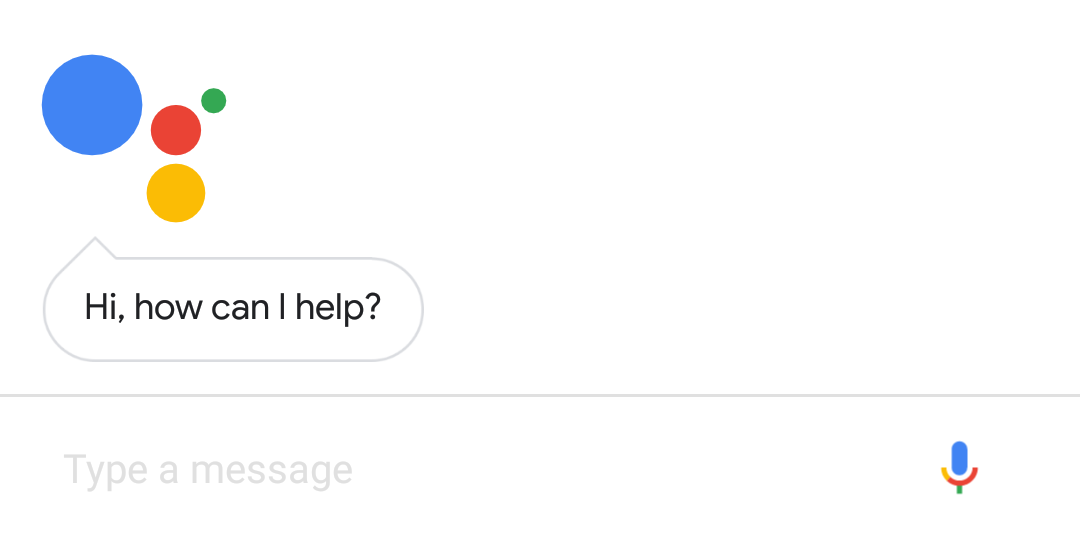The width and height of the screenshot is (1080, 540).
Task: Click the red circle in Assistant logo
Action: pos(176,130)
